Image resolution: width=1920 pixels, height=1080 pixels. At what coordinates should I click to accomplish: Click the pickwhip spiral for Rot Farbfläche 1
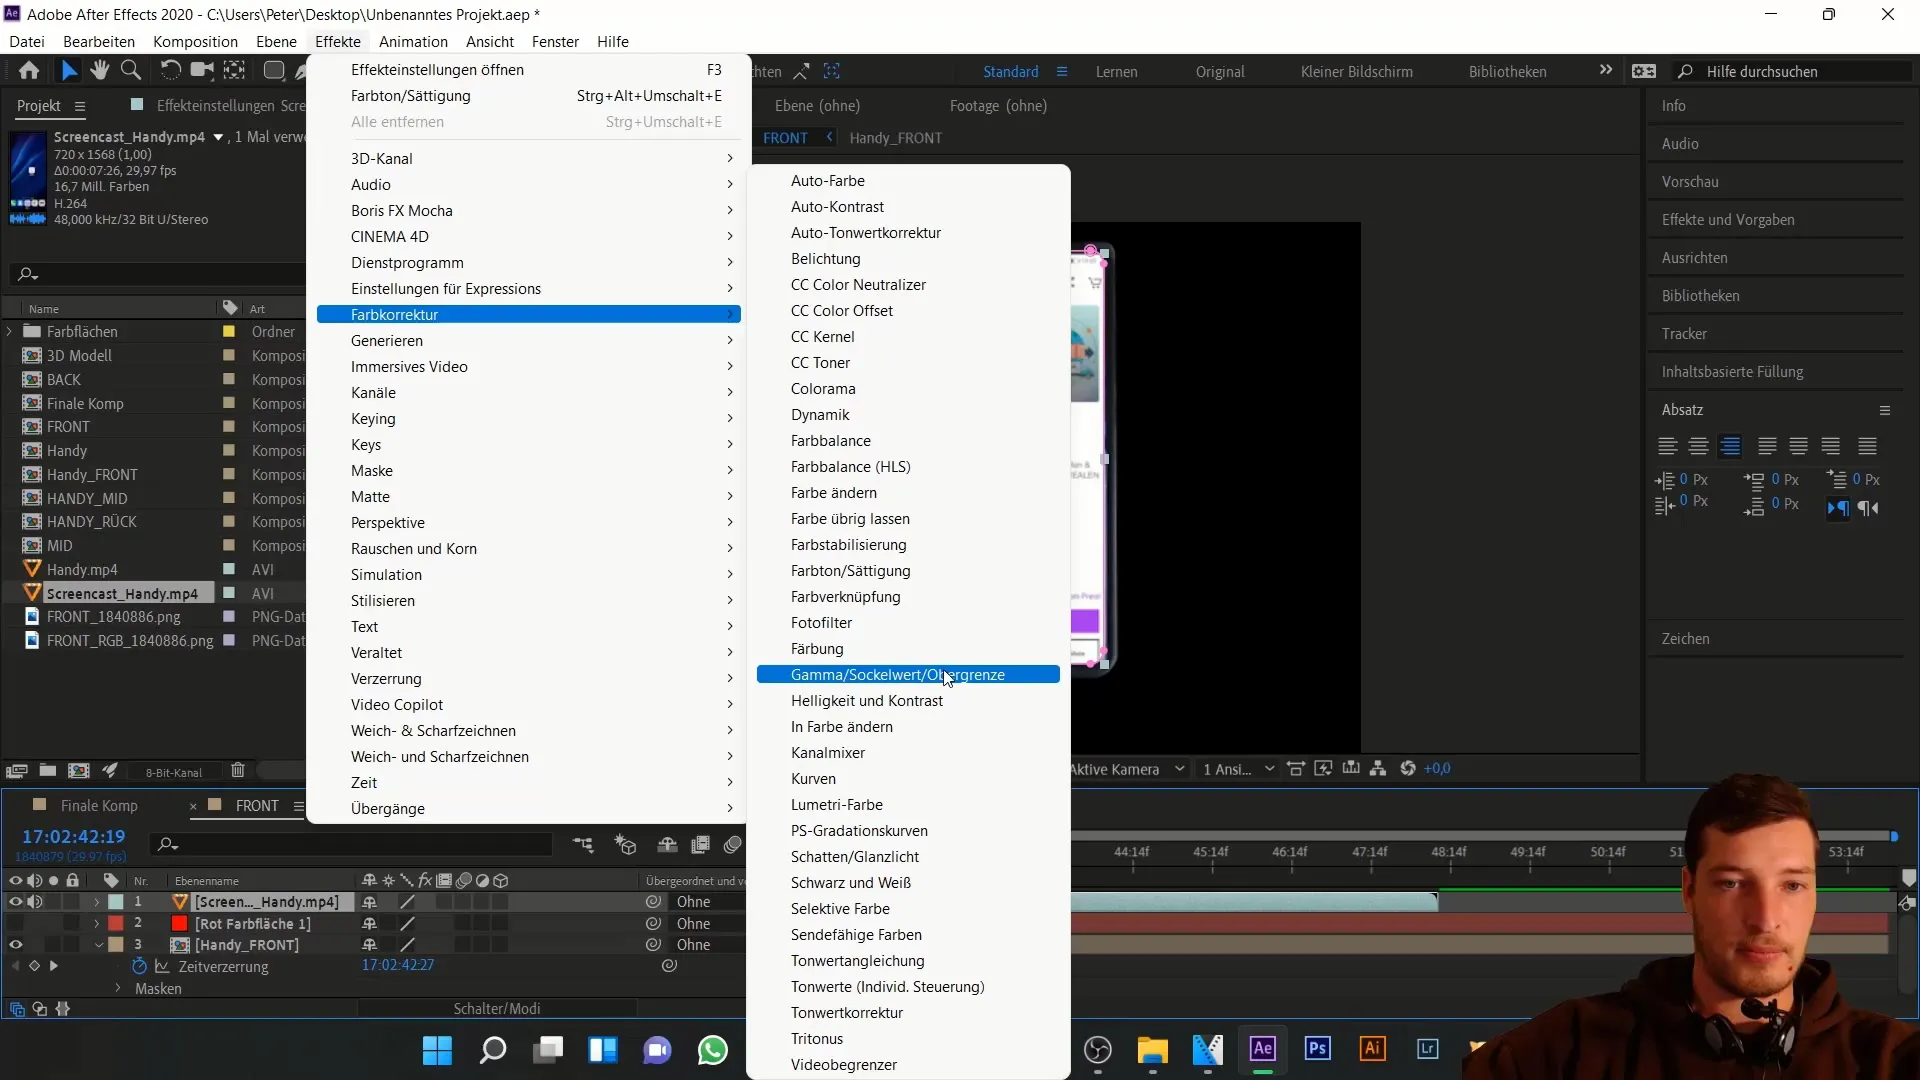pyautogui.click(x=653, y=924)
